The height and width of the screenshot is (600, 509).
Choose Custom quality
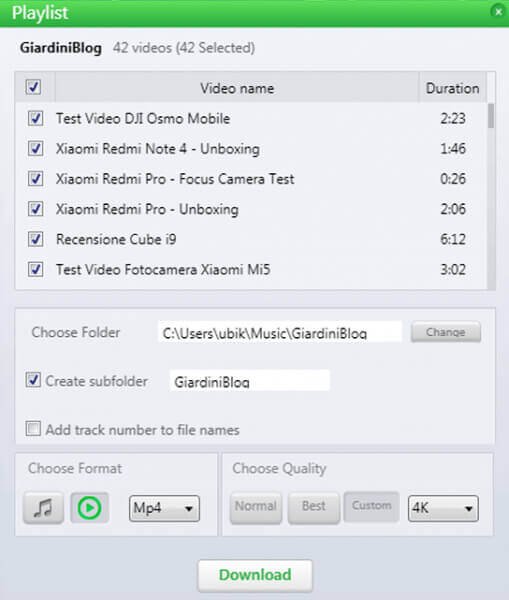tap(372, 507)
